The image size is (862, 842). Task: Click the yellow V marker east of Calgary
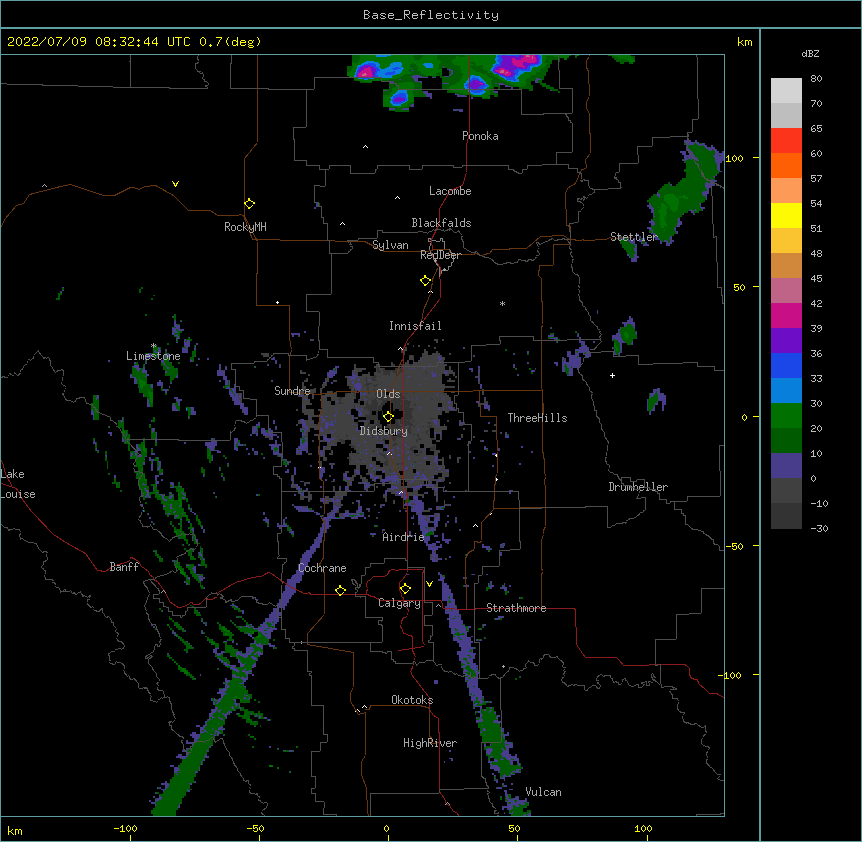point(429,584)
